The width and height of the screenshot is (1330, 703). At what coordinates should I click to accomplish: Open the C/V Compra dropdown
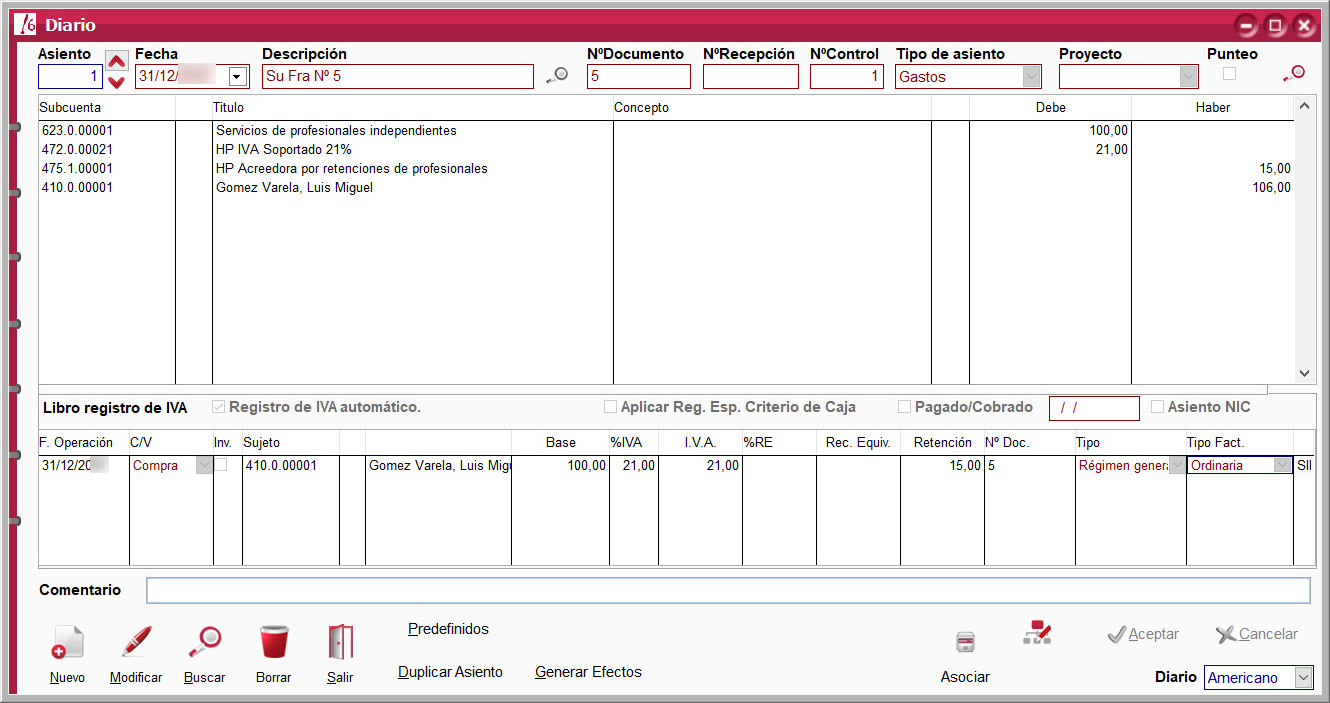point(204,465)
